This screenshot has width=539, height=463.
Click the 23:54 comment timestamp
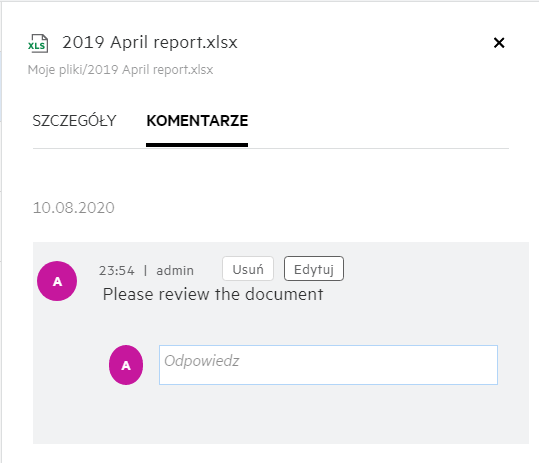click(117, 271)
